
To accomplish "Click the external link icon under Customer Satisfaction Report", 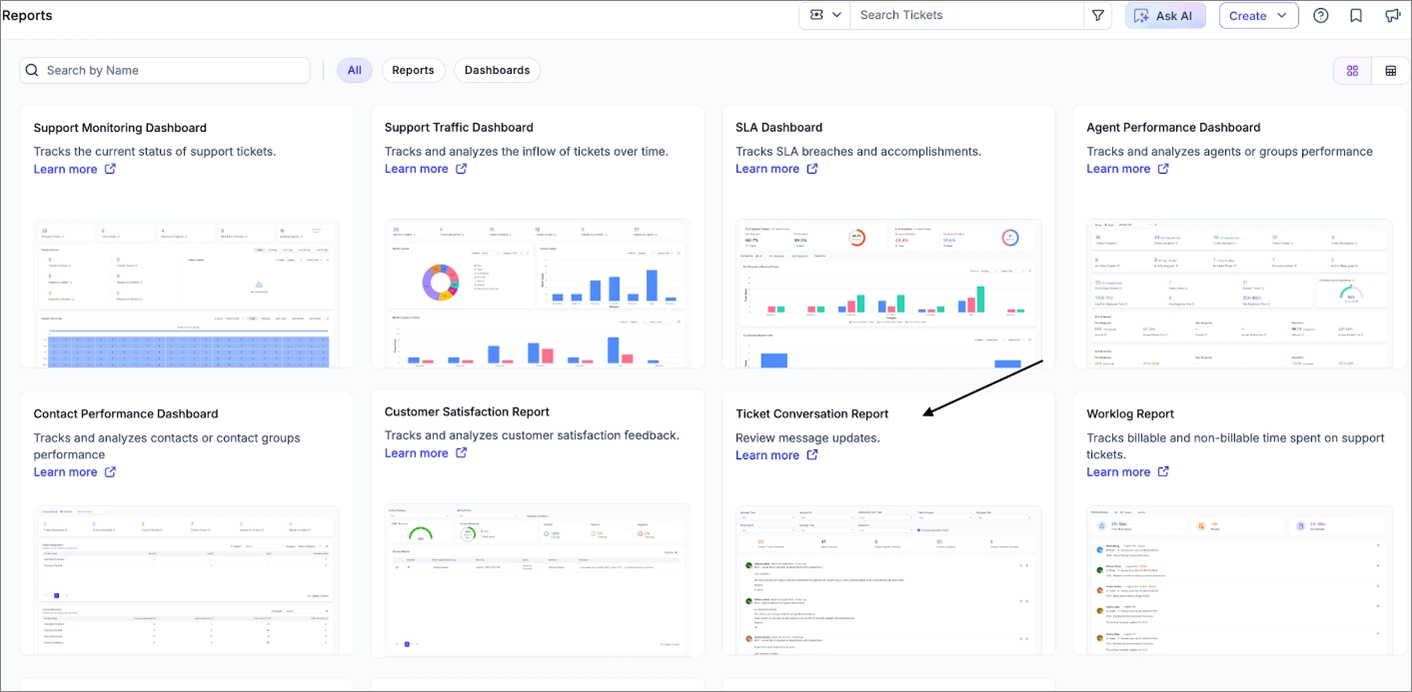I will pyautogui.click(x=461, y=453).
